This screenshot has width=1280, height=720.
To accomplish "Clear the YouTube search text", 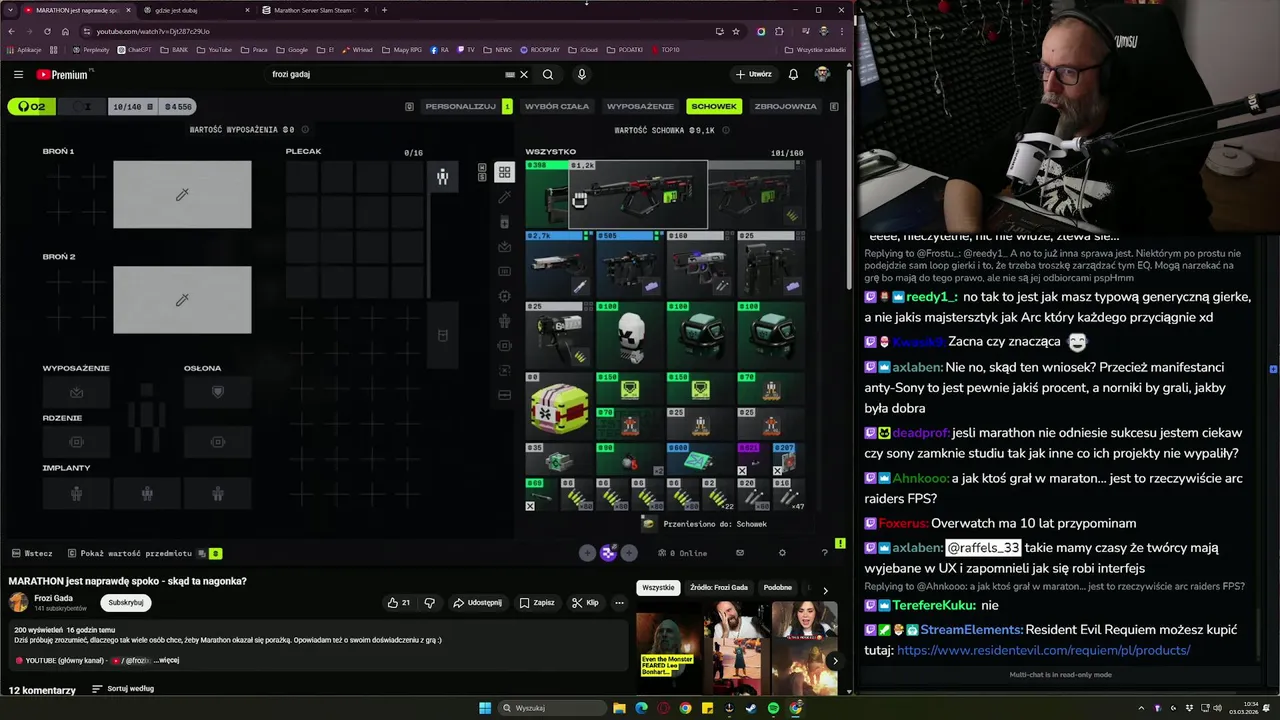I will tap(523, 74).
